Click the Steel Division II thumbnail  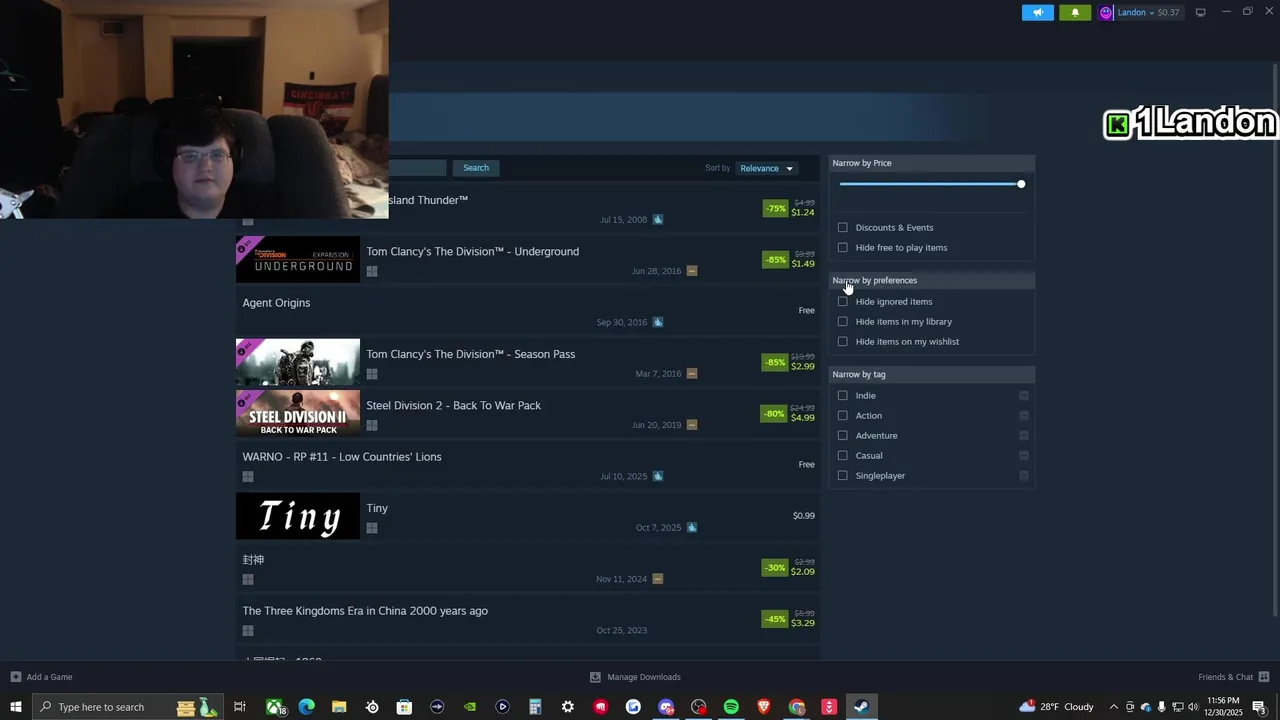pos(298,414)
